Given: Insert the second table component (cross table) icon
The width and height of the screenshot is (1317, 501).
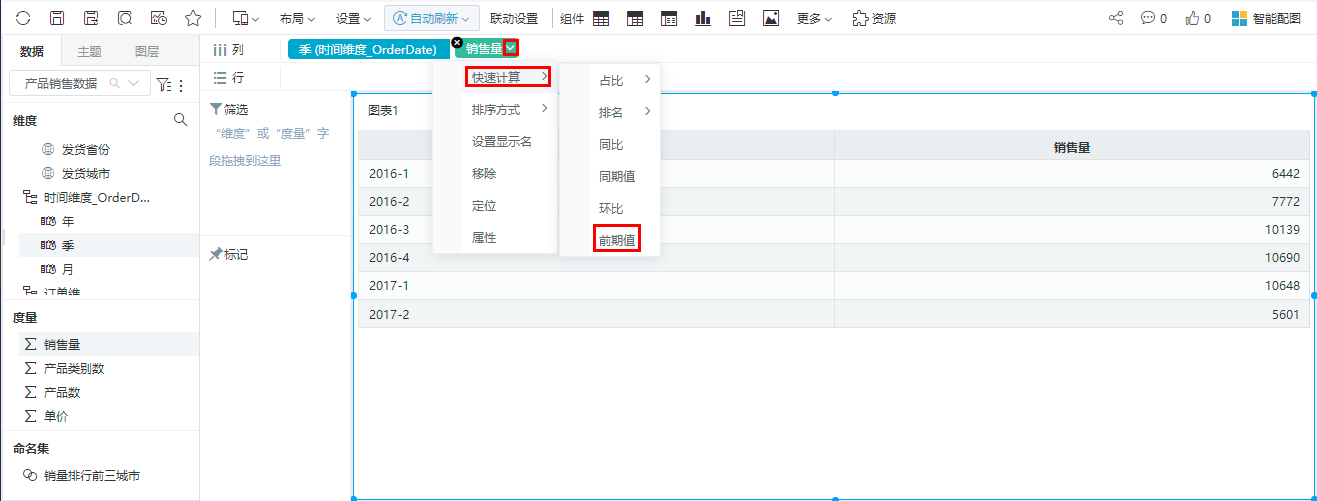Looking at the screenshot, I should [635, 18].
